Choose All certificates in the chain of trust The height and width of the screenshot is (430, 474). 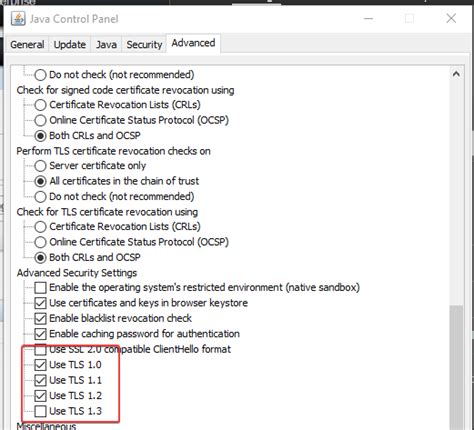pos(40,181)
